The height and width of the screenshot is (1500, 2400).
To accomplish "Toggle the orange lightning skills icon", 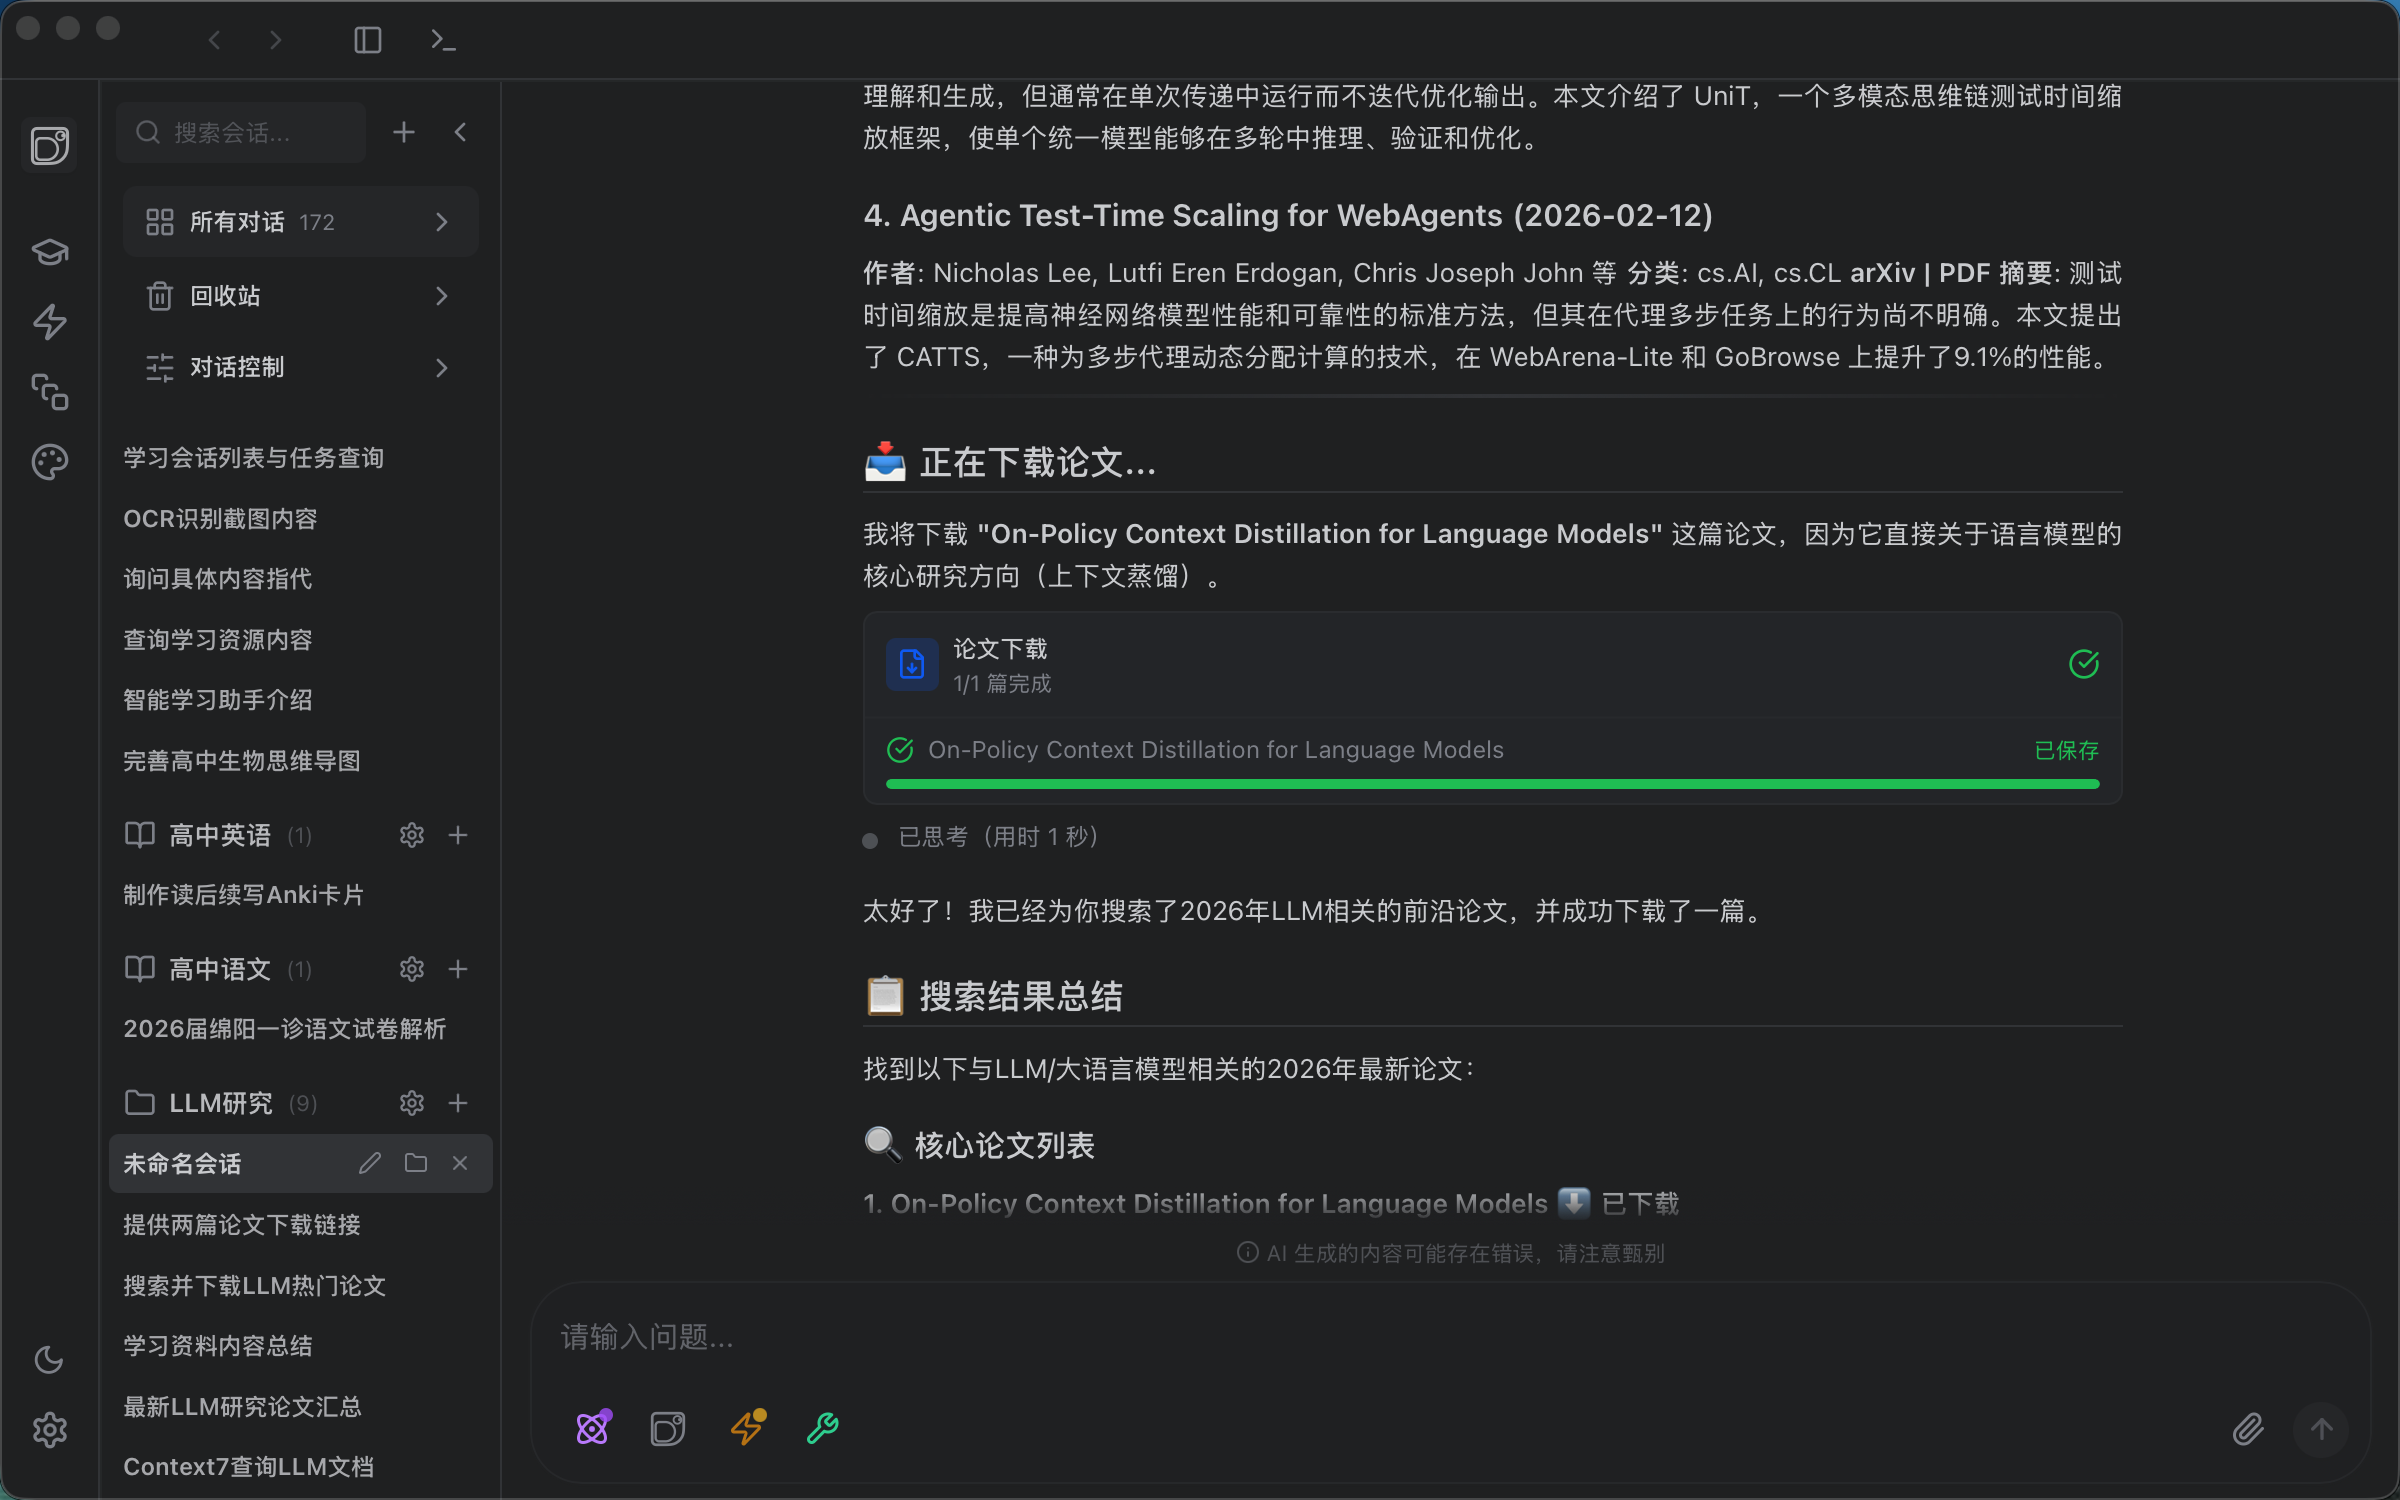I will pos(748,1428).
